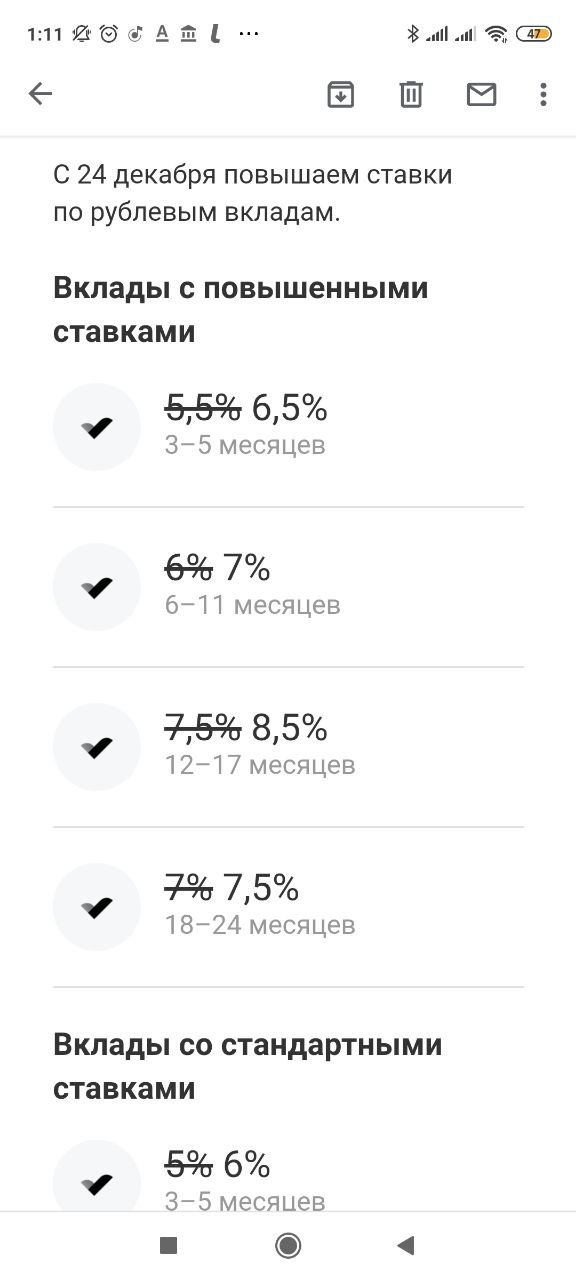Open the three-dot overflow menu
The width and height of the screenshot is (576, 1280).
[543, 94]
